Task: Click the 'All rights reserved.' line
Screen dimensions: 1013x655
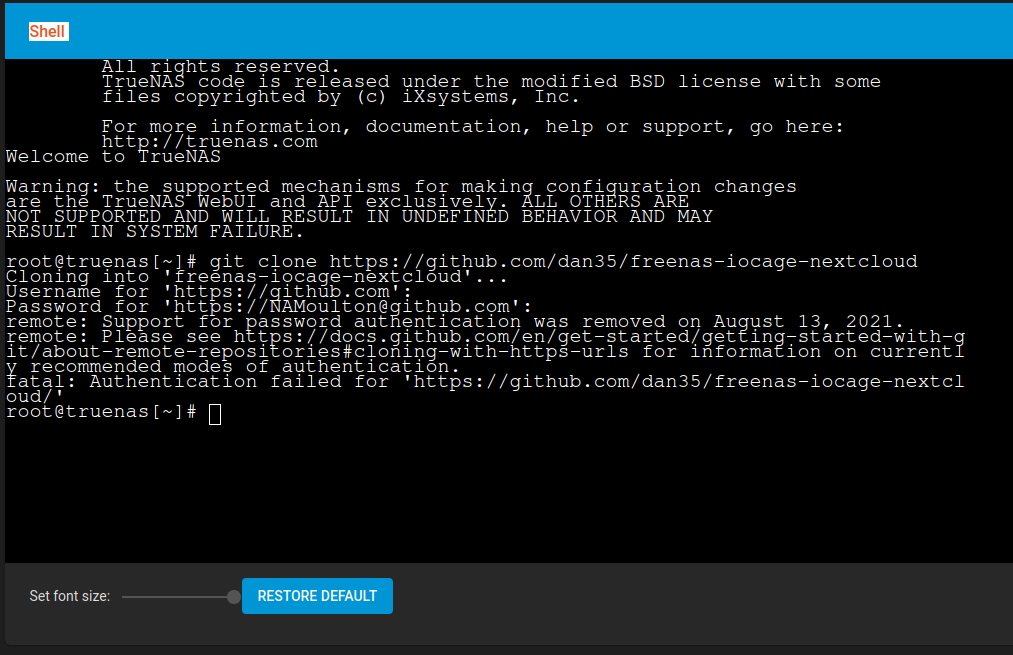Action: (x=220, y=67)
